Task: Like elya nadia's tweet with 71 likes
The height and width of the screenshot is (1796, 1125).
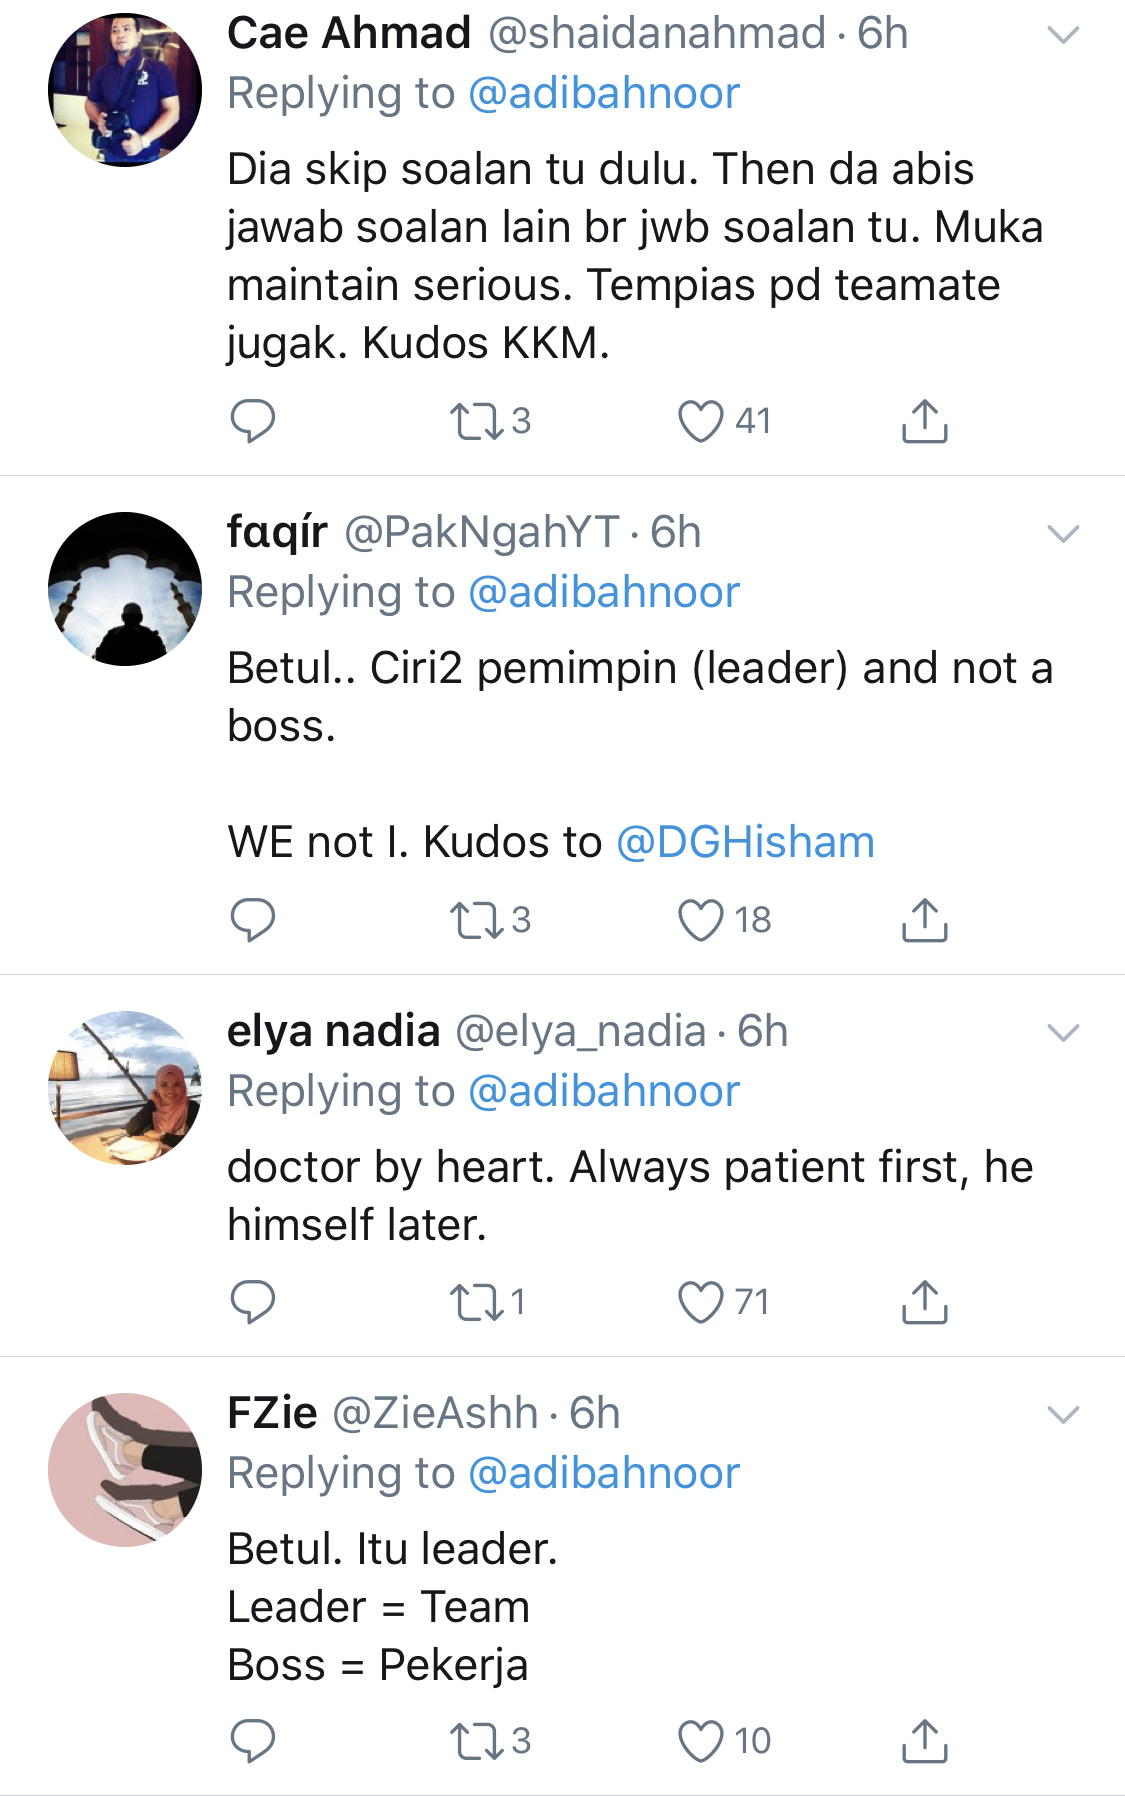Action: coord(701,1302)
